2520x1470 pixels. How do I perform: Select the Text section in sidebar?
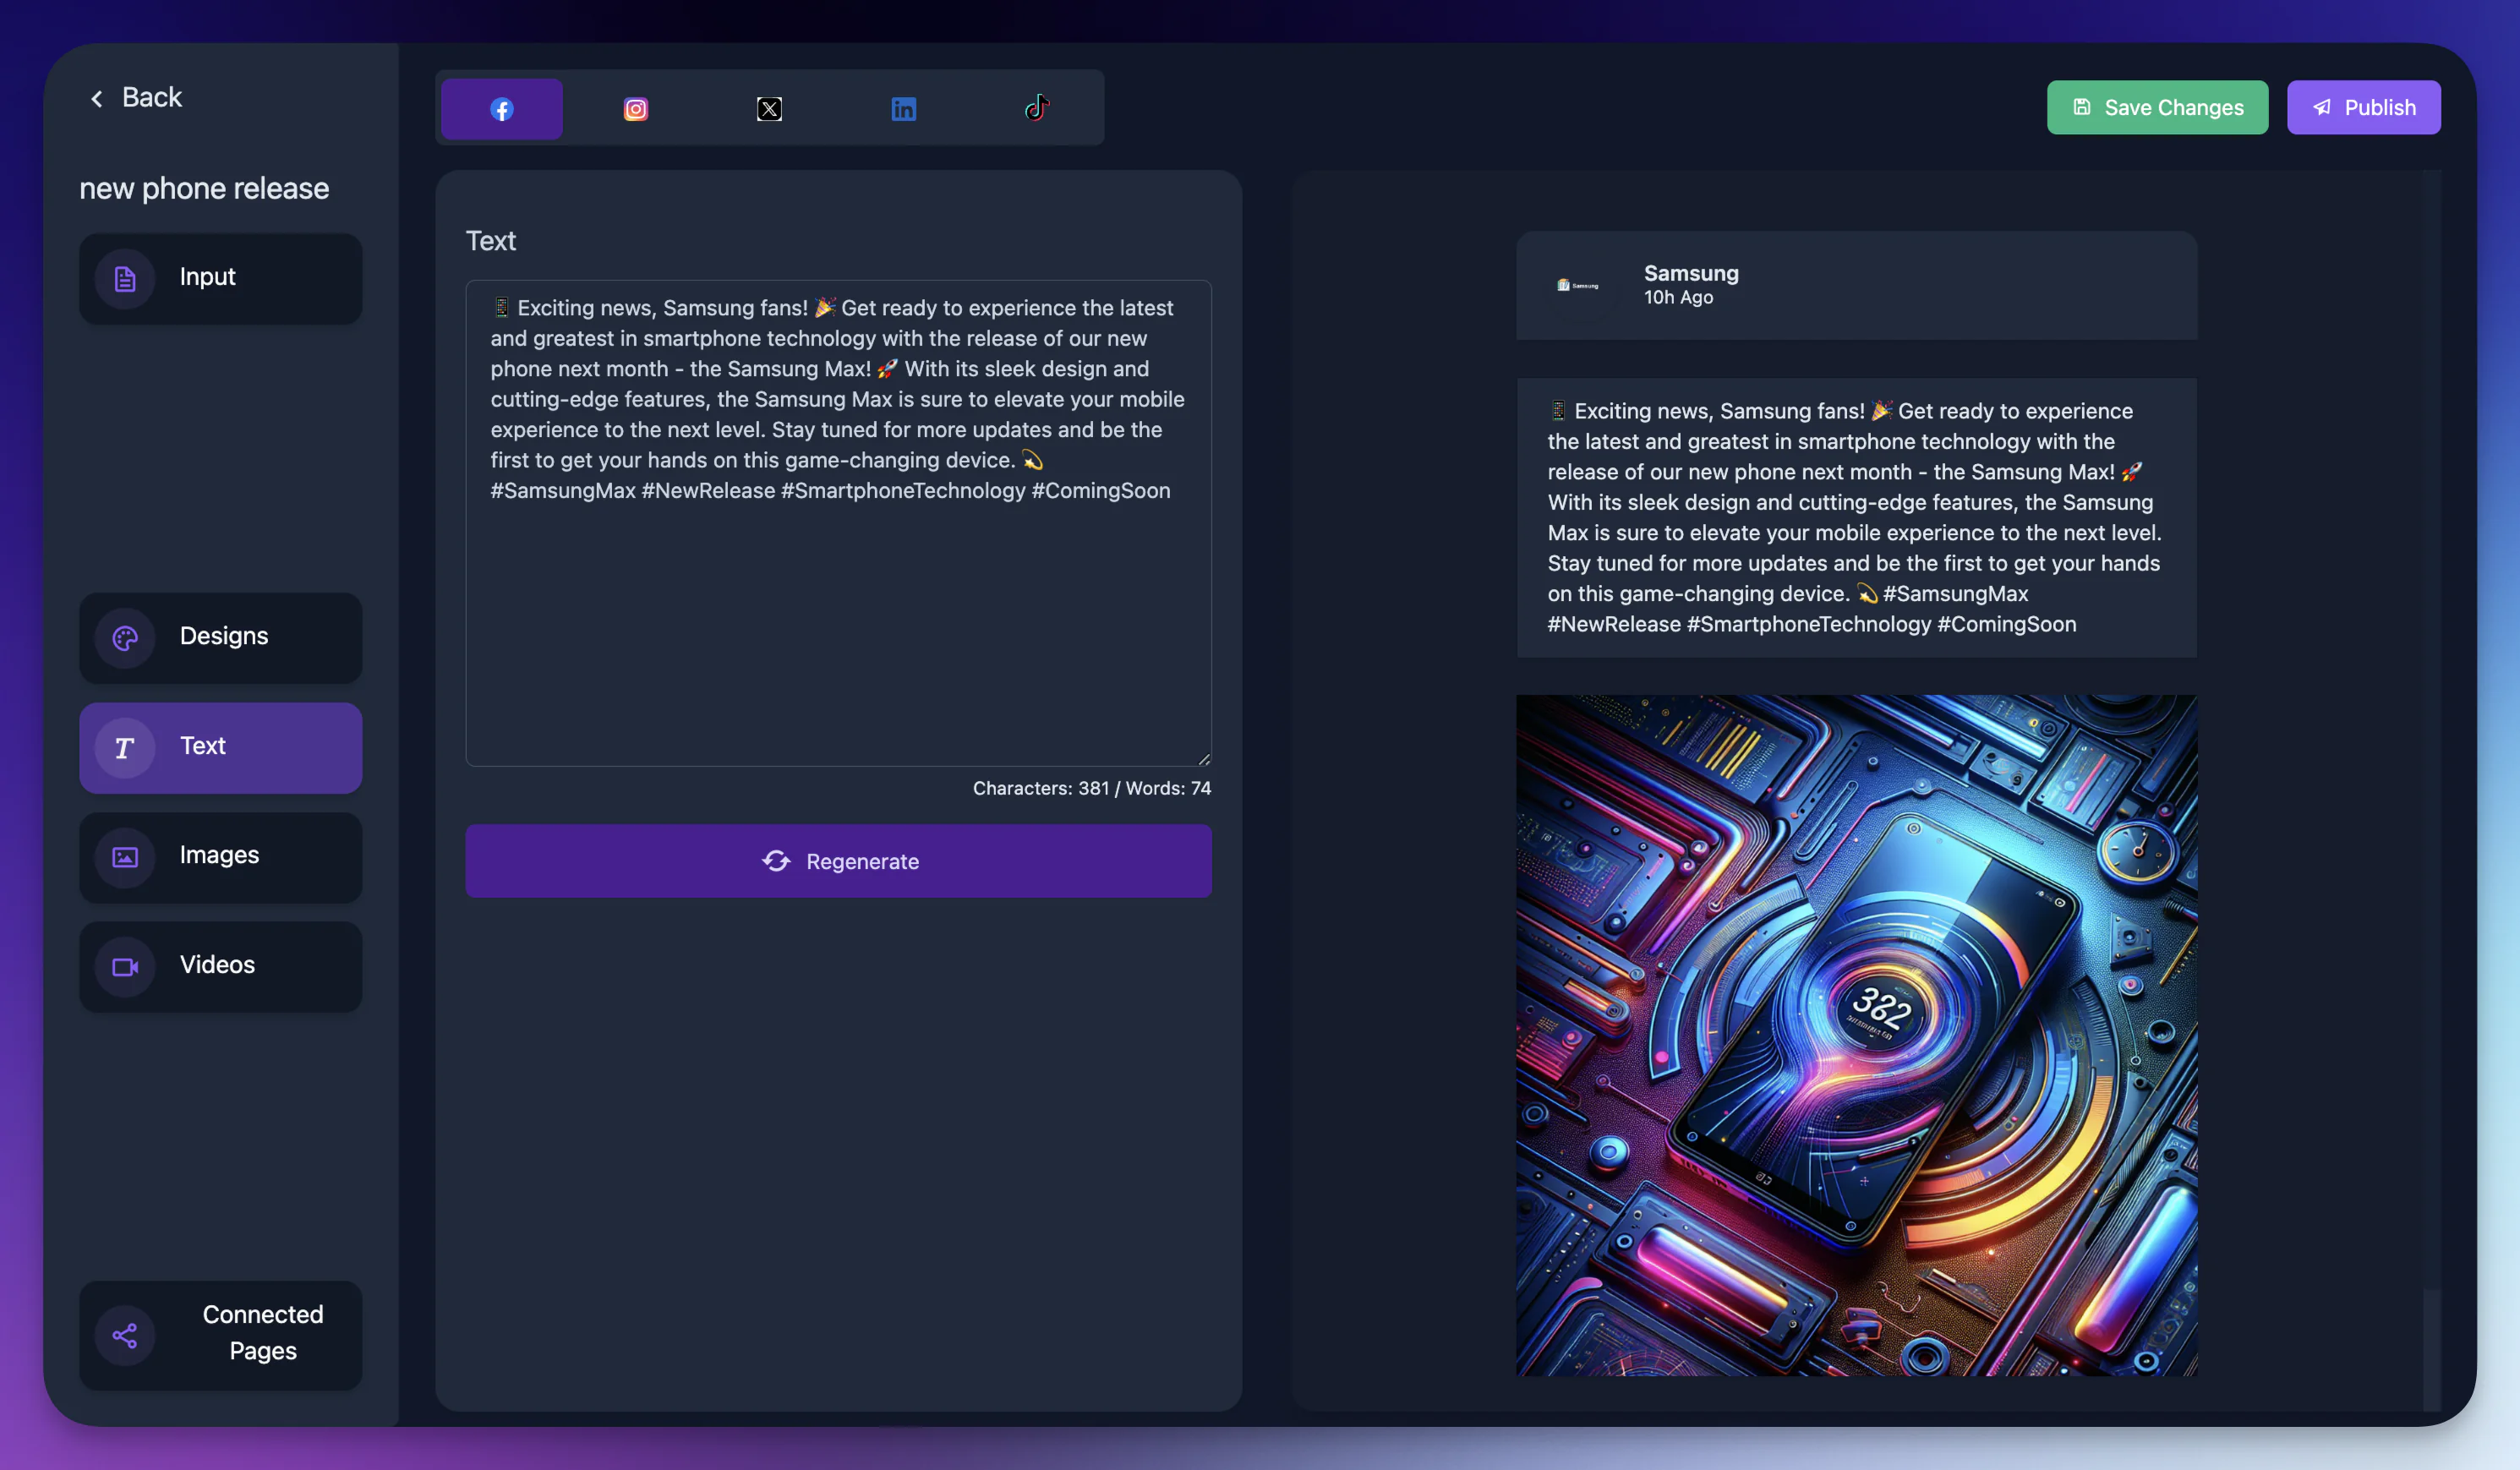221,747
